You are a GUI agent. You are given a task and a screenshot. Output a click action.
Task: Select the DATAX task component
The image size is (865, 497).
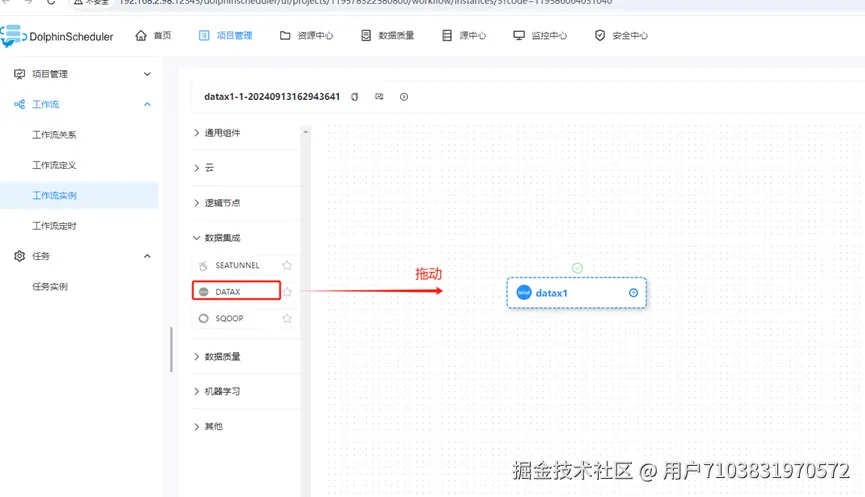(x=236, y=291)
